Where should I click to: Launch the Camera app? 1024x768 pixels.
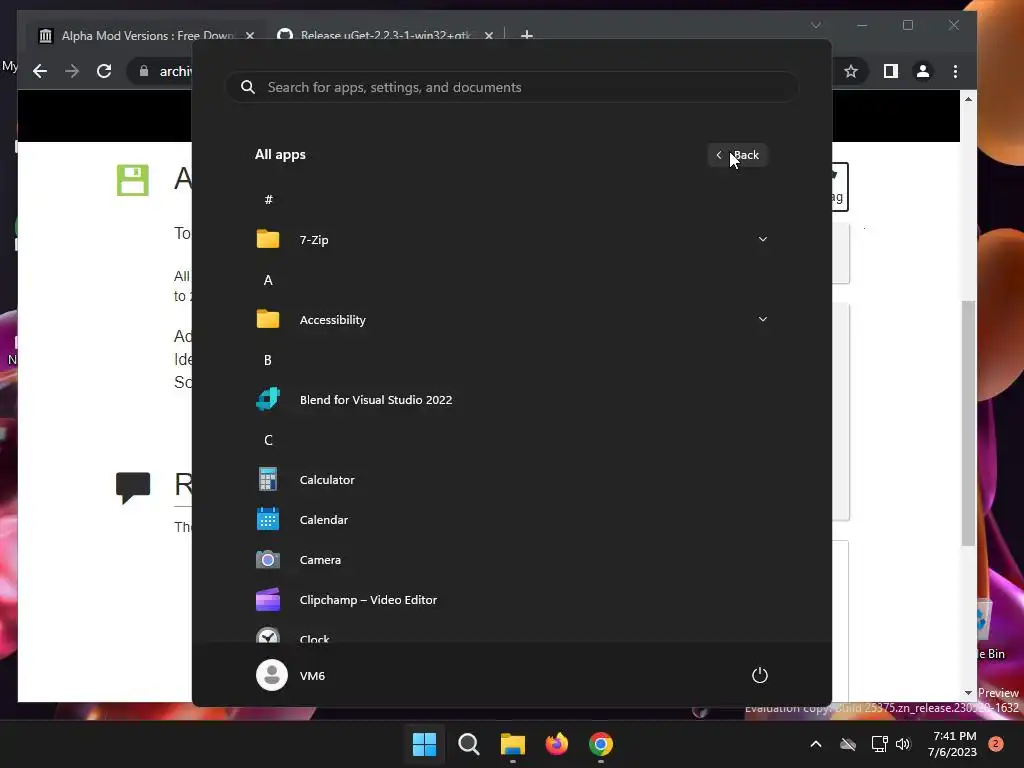click(x=511, y=560)
